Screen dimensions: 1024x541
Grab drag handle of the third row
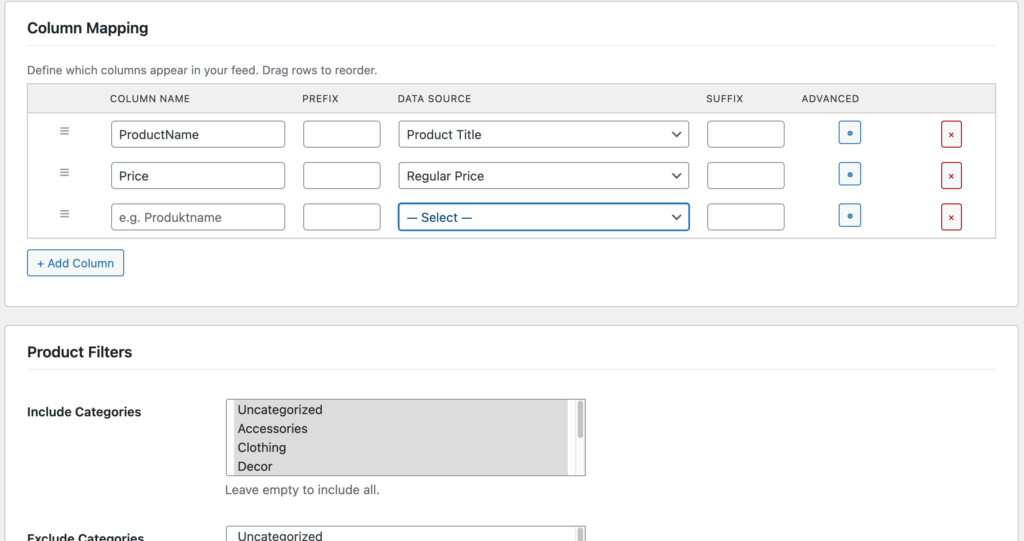pyautogui.click(x=65, y=214)
